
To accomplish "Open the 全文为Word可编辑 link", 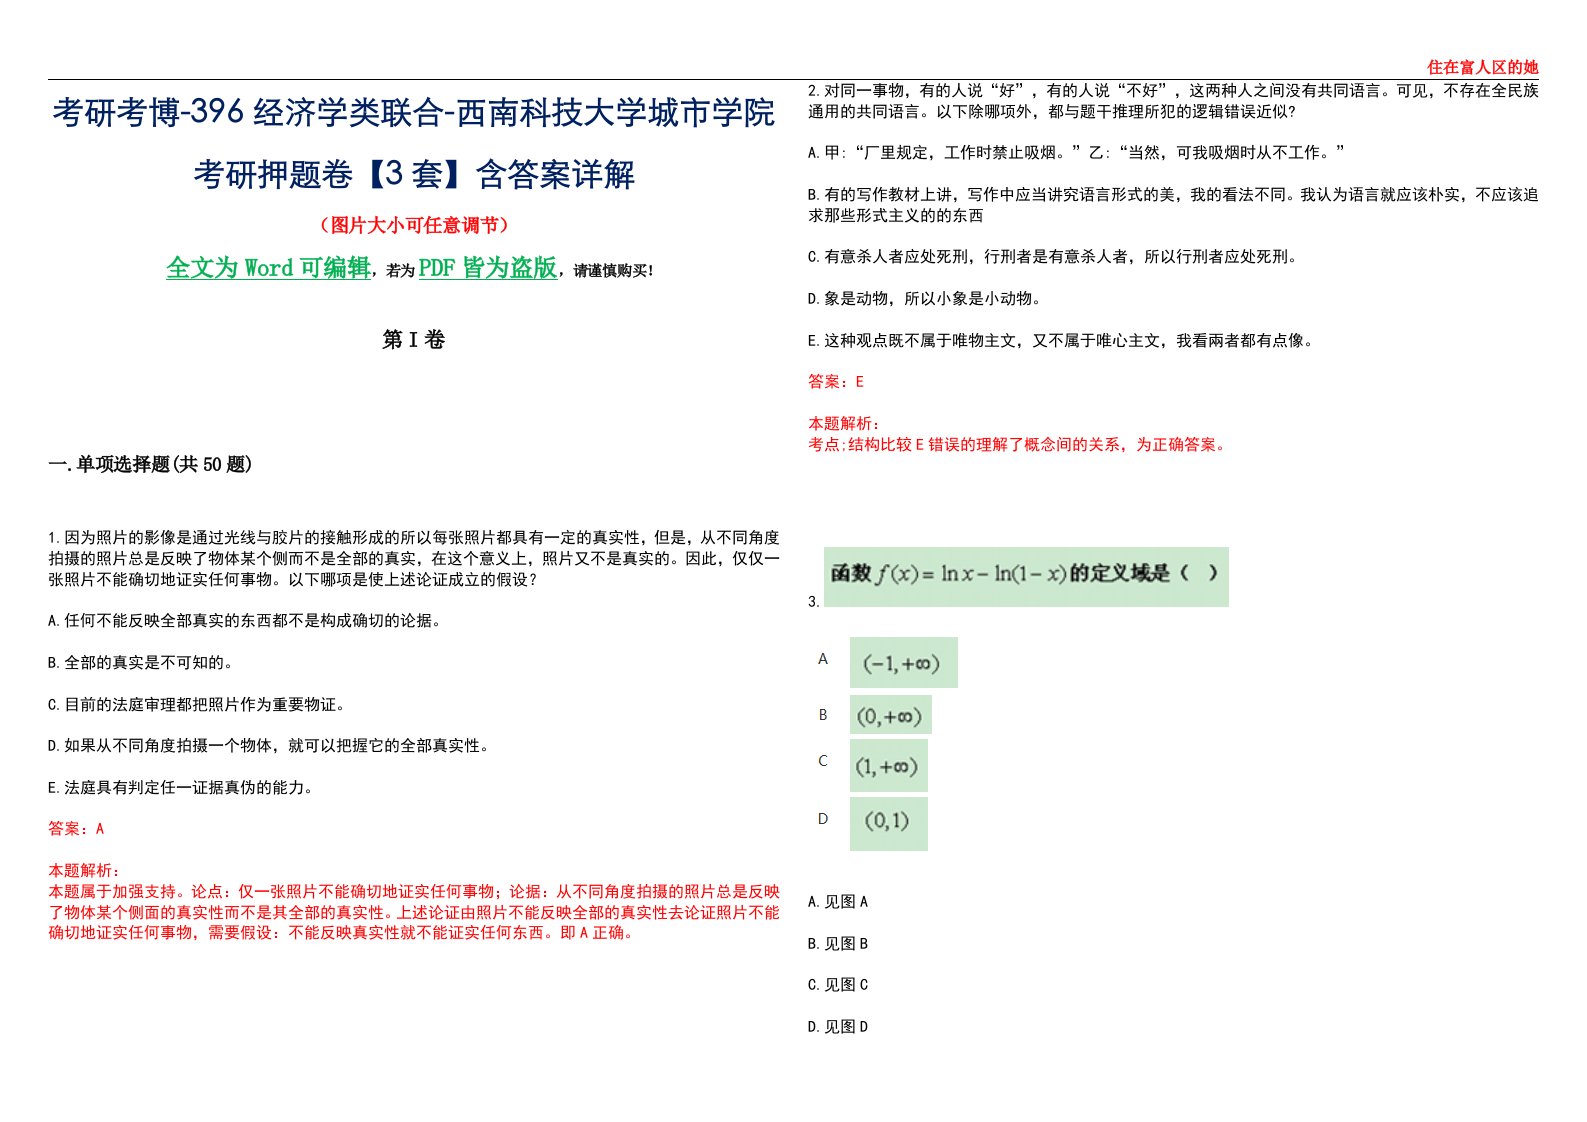I will pos(268,268).
